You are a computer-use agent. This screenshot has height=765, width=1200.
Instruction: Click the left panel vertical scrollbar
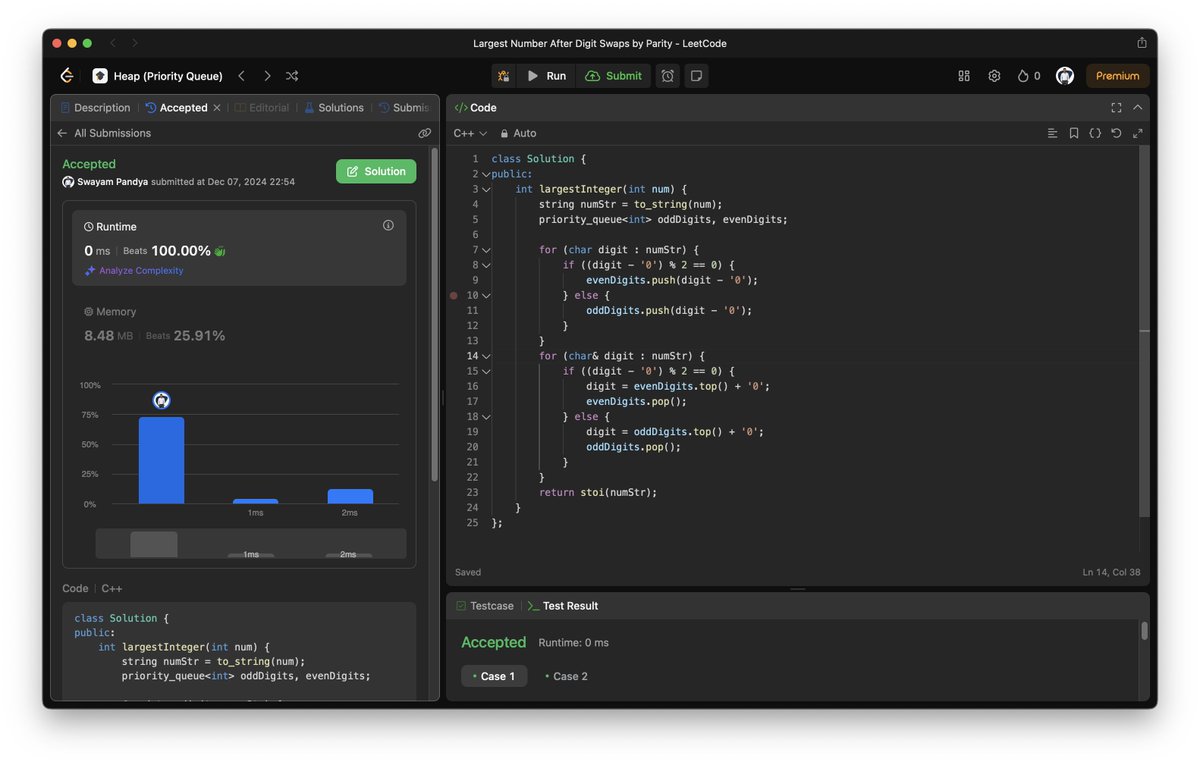point(434,314)
